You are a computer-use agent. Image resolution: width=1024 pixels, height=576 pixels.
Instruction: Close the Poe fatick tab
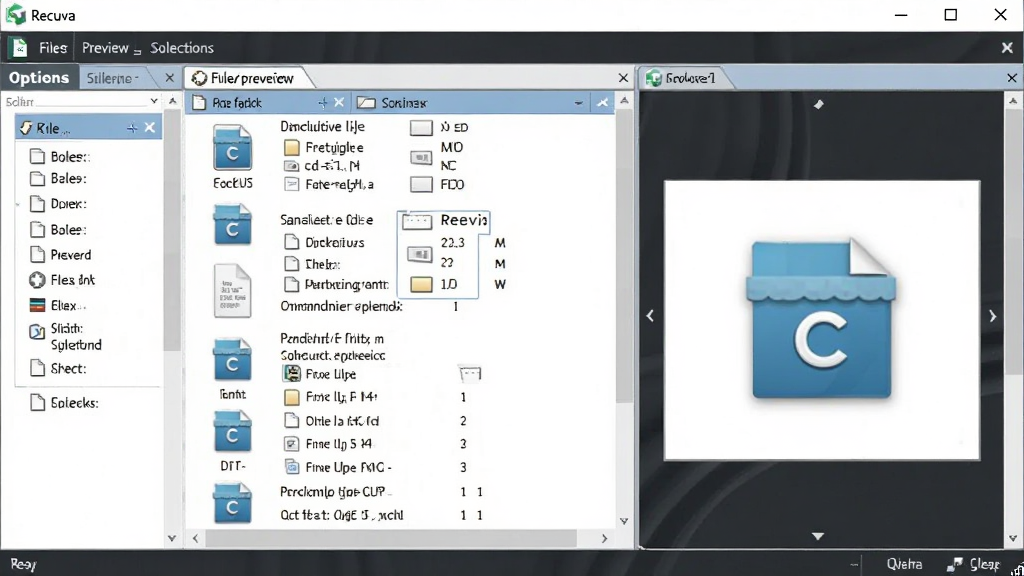point(339,103)
